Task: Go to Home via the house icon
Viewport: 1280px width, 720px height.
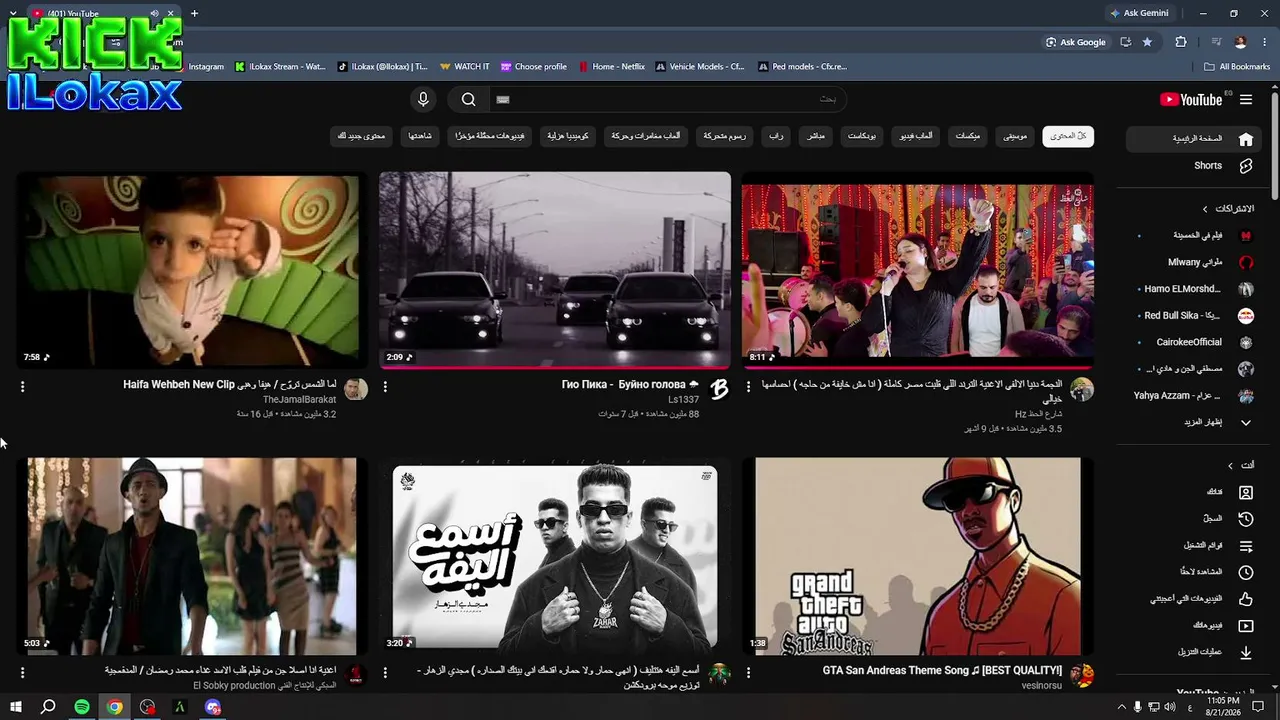Action: click(x=1246, y=139)
